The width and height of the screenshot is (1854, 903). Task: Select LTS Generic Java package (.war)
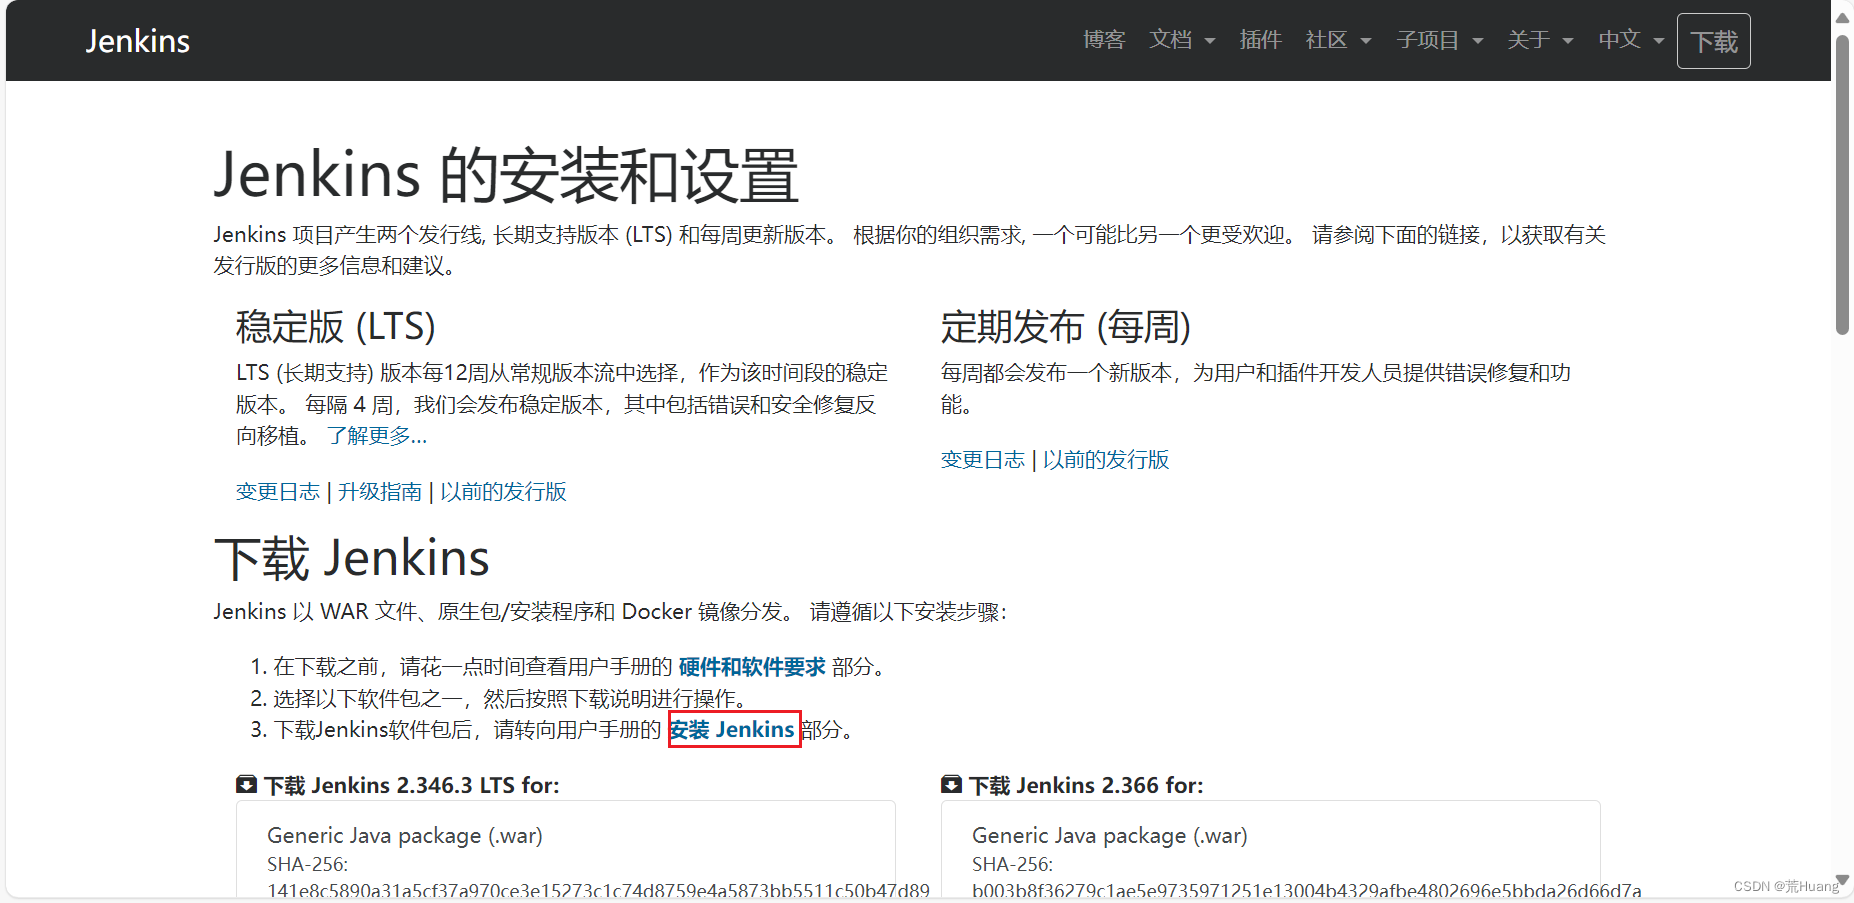coord(405,836)
